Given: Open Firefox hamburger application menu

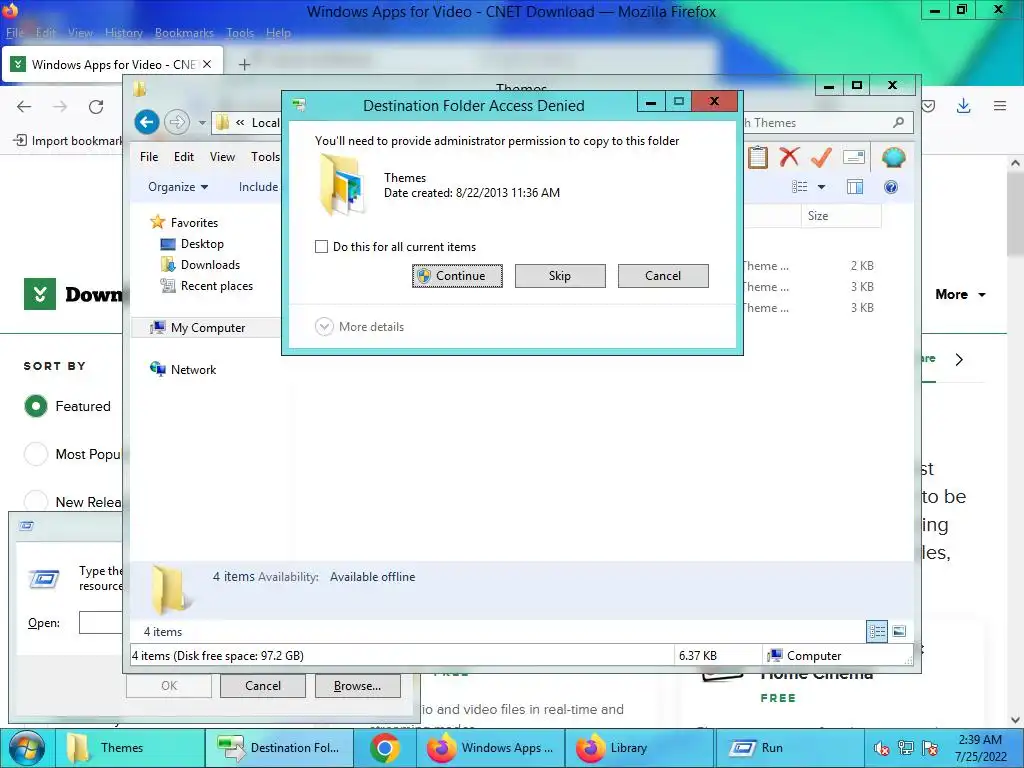Looking at the screenshot, I should 1000,106.
